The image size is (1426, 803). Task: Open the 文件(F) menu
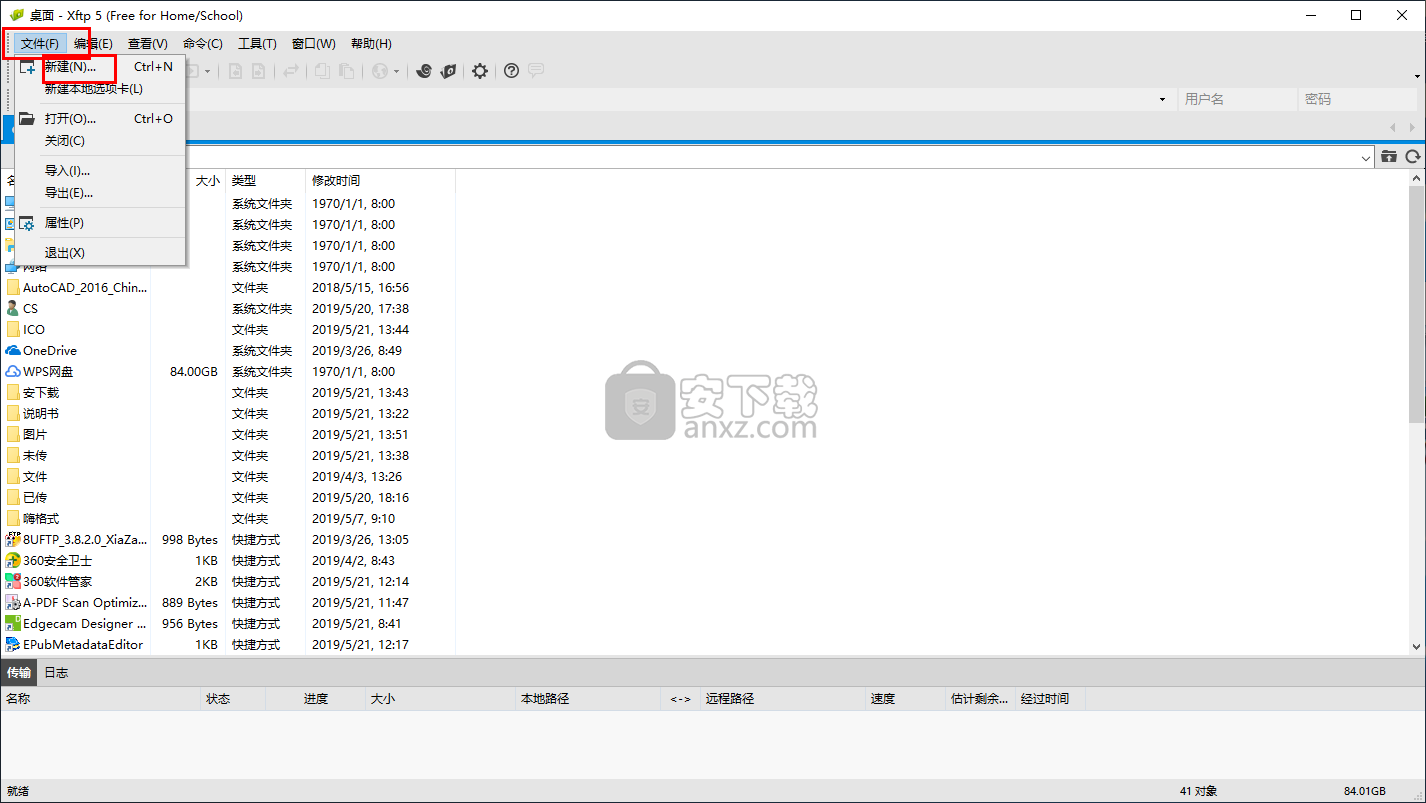point(40,44)
